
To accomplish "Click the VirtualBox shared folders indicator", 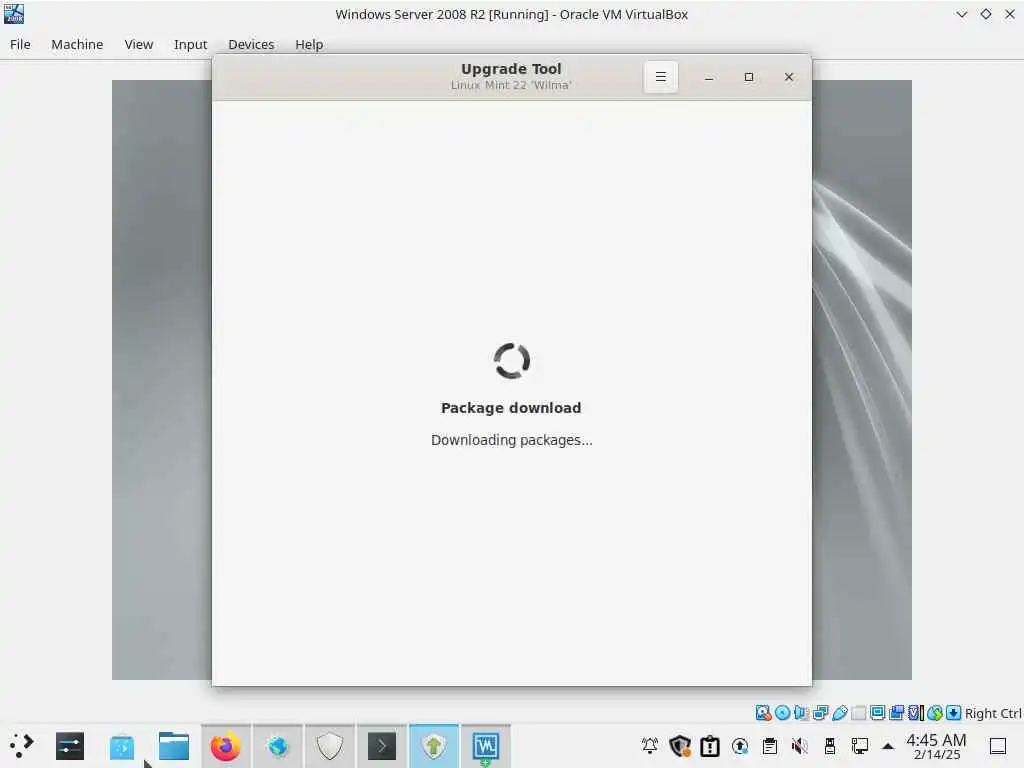I will (x=859, y=712).
